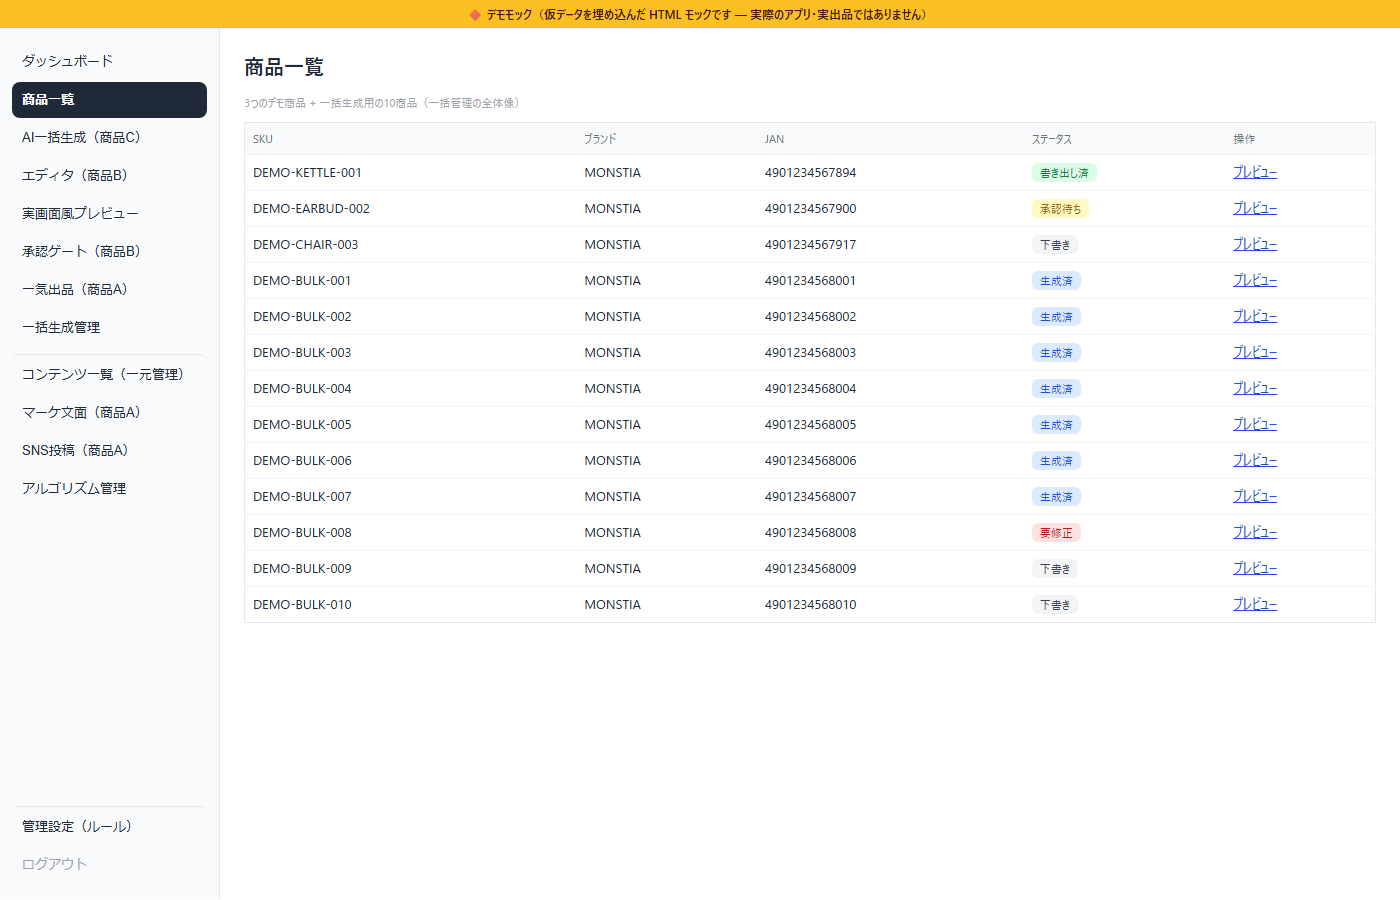Select 商品一覧 in the sidebar

(x=109, y=100)
